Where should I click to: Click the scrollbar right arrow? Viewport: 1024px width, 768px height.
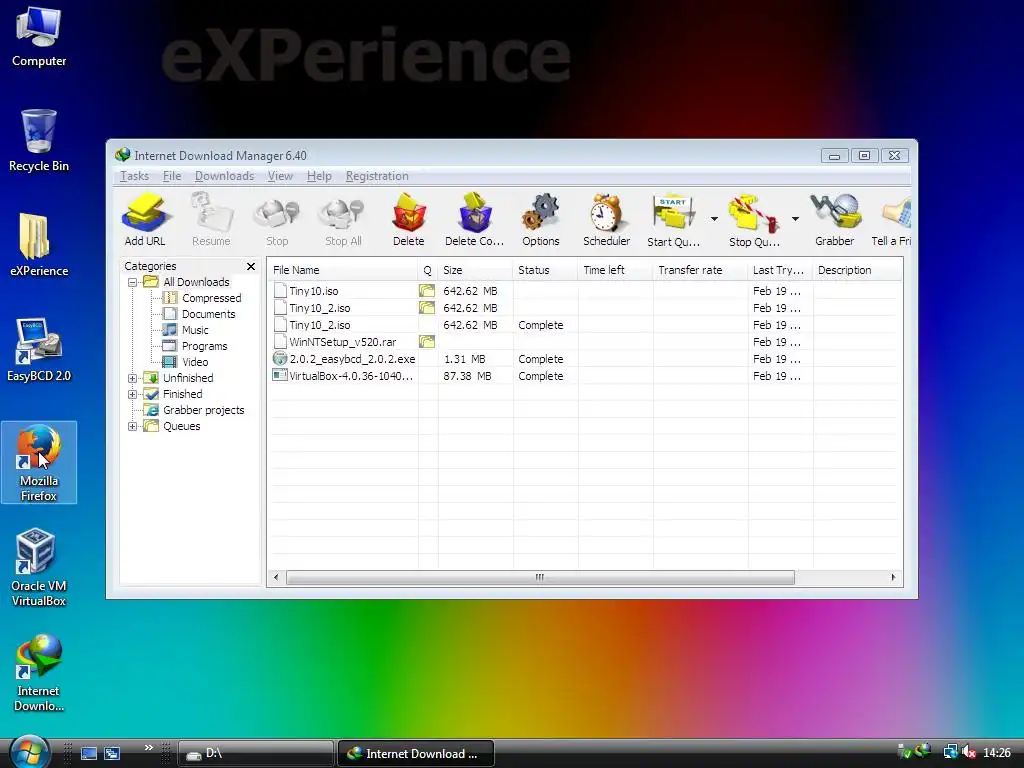pos(893,577)
